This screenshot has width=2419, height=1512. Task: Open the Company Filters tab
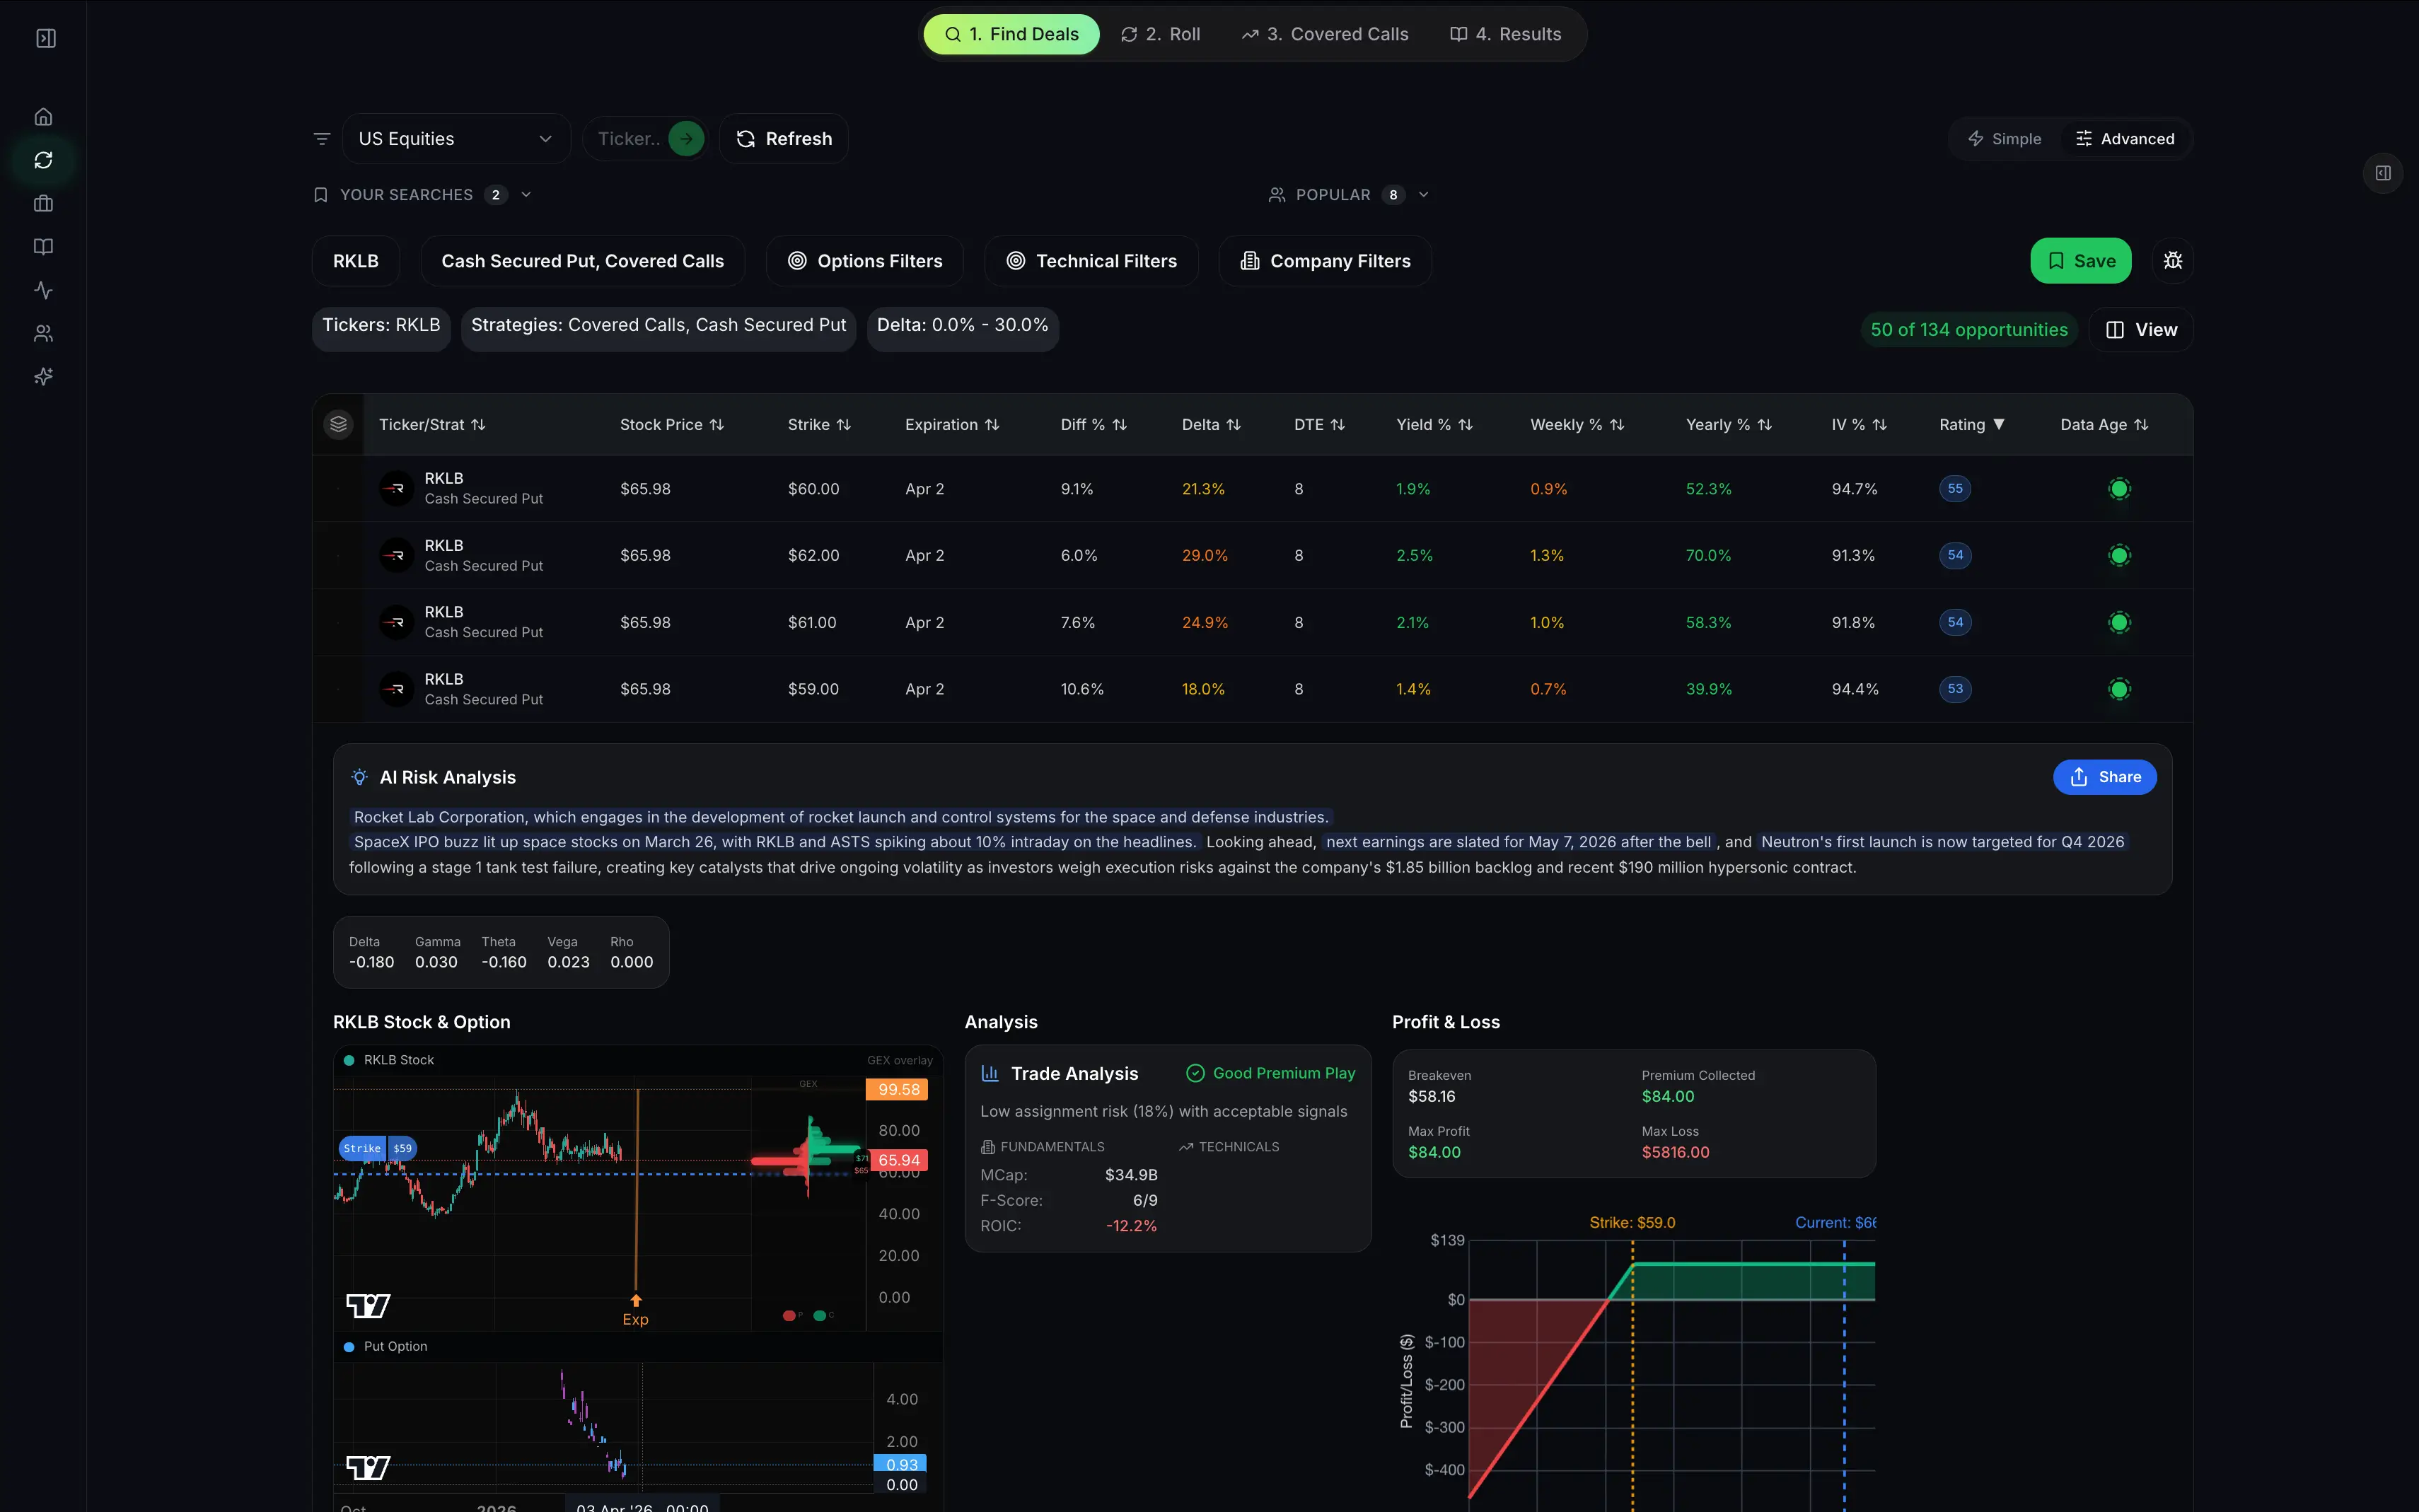tap(1325, 261)
